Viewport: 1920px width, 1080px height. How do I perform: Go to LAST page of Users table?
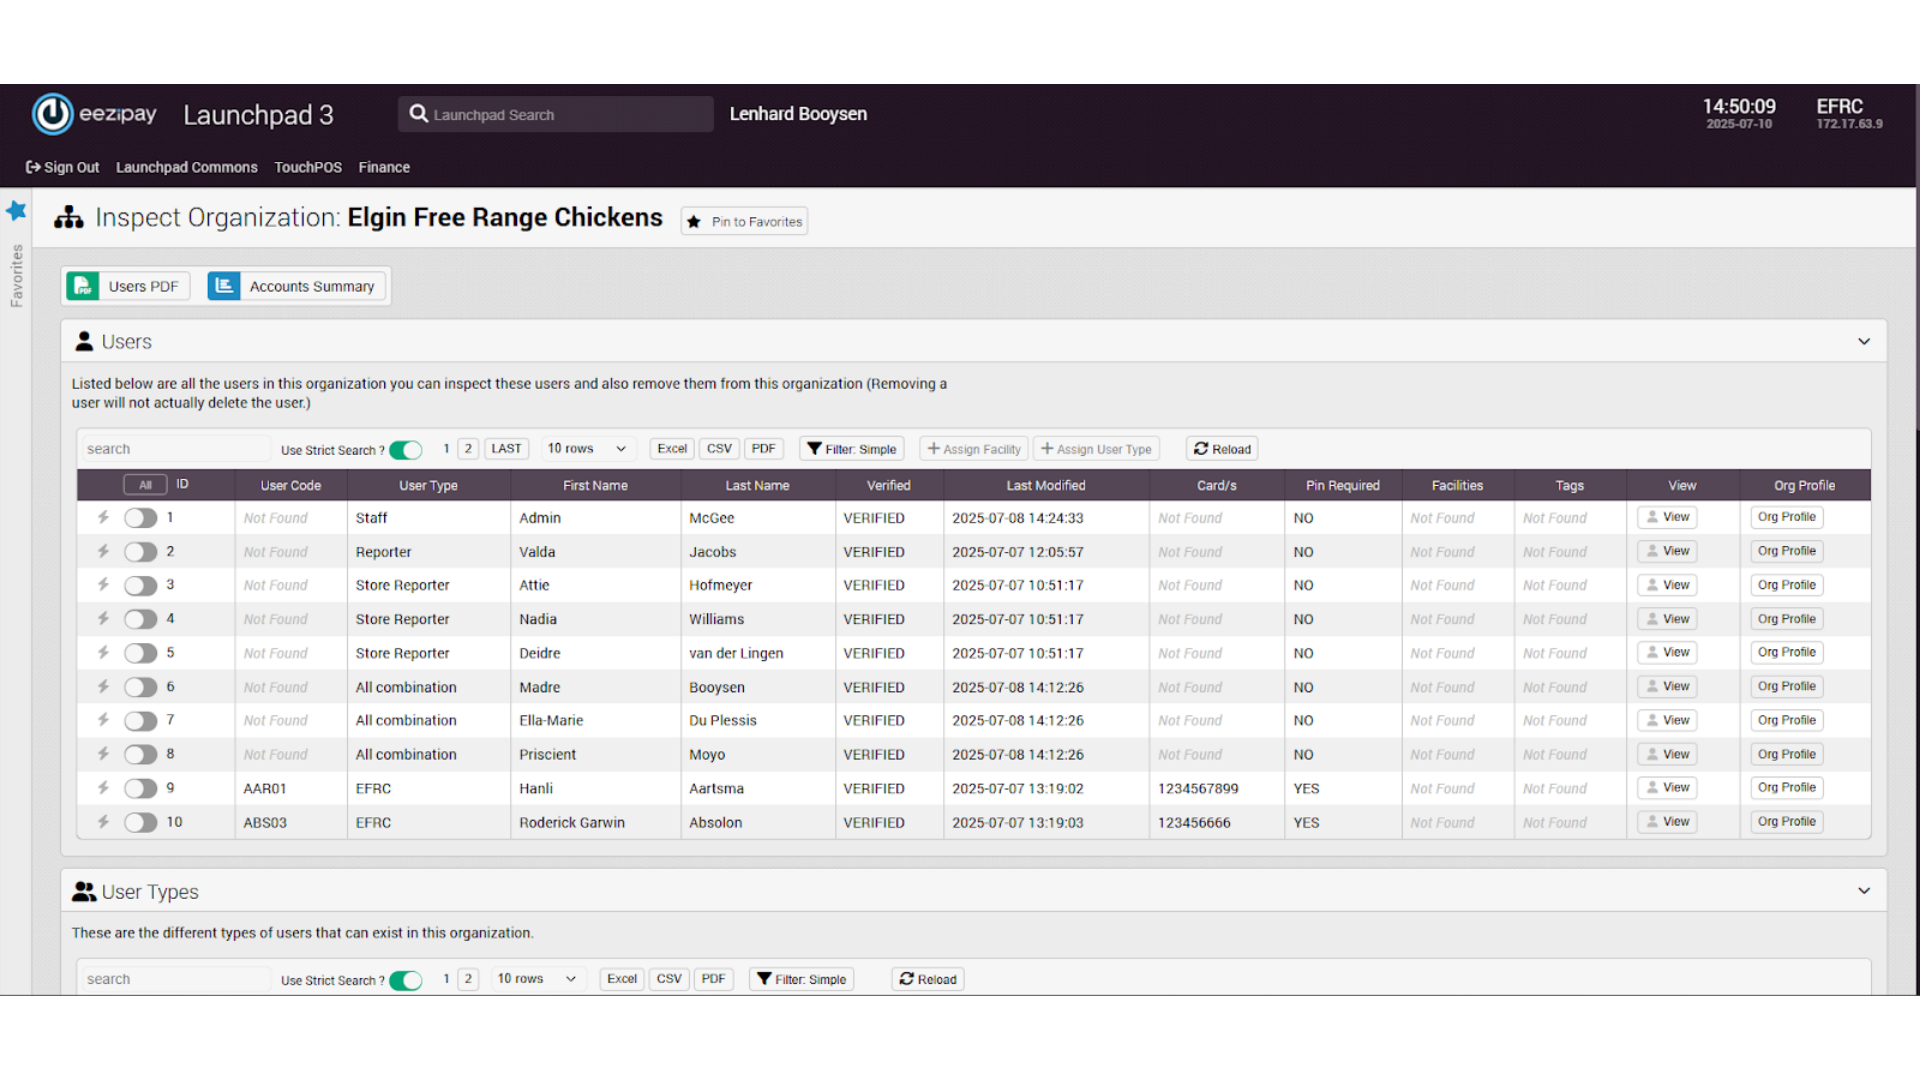pyautogui.click(x=506, y=449)
